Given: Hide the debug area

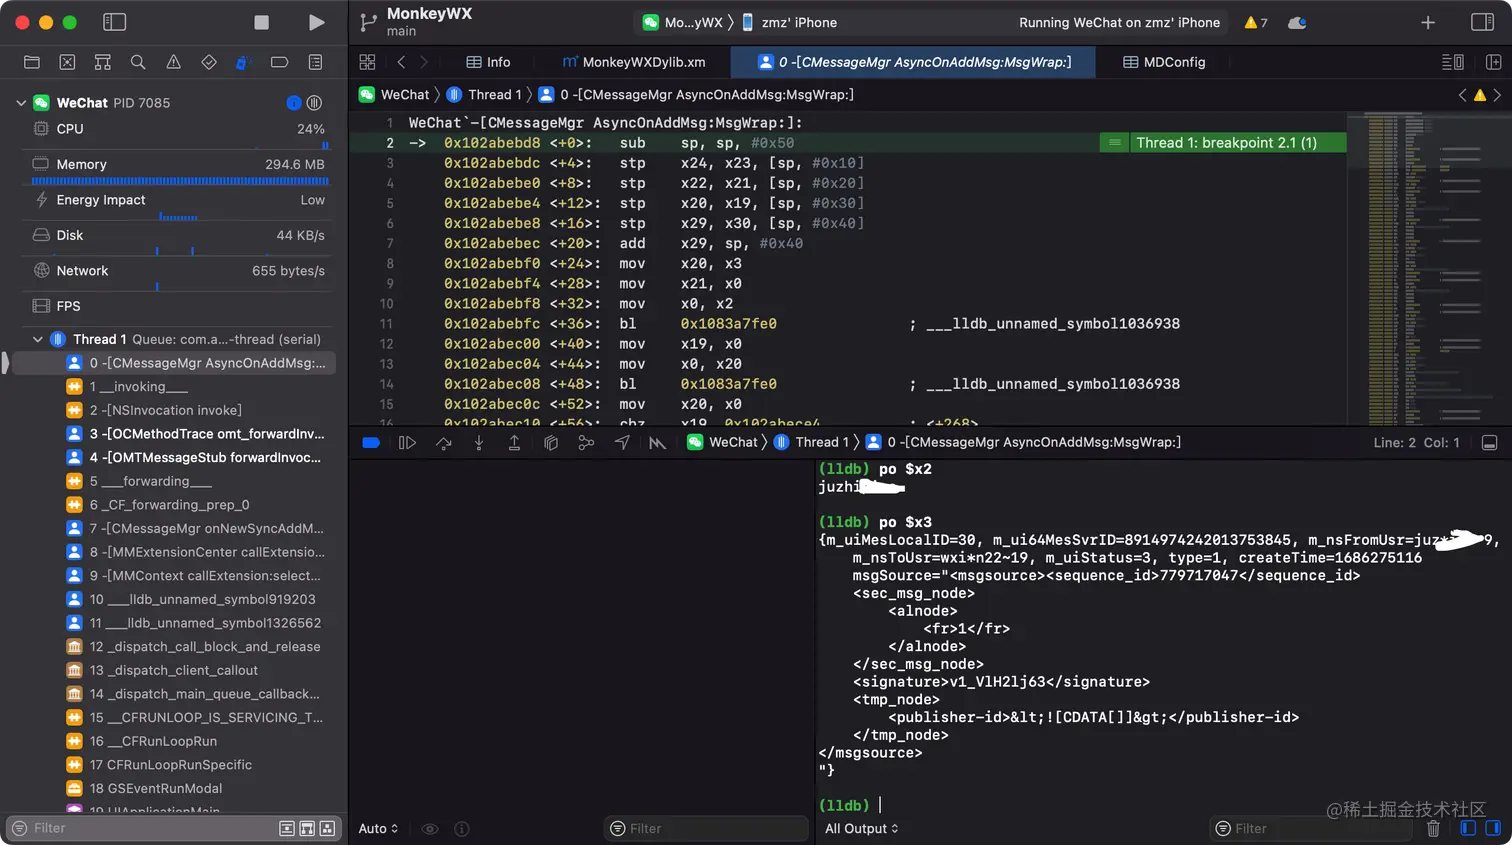Looking at the screenshot, I should click(x=1489, y=442).
